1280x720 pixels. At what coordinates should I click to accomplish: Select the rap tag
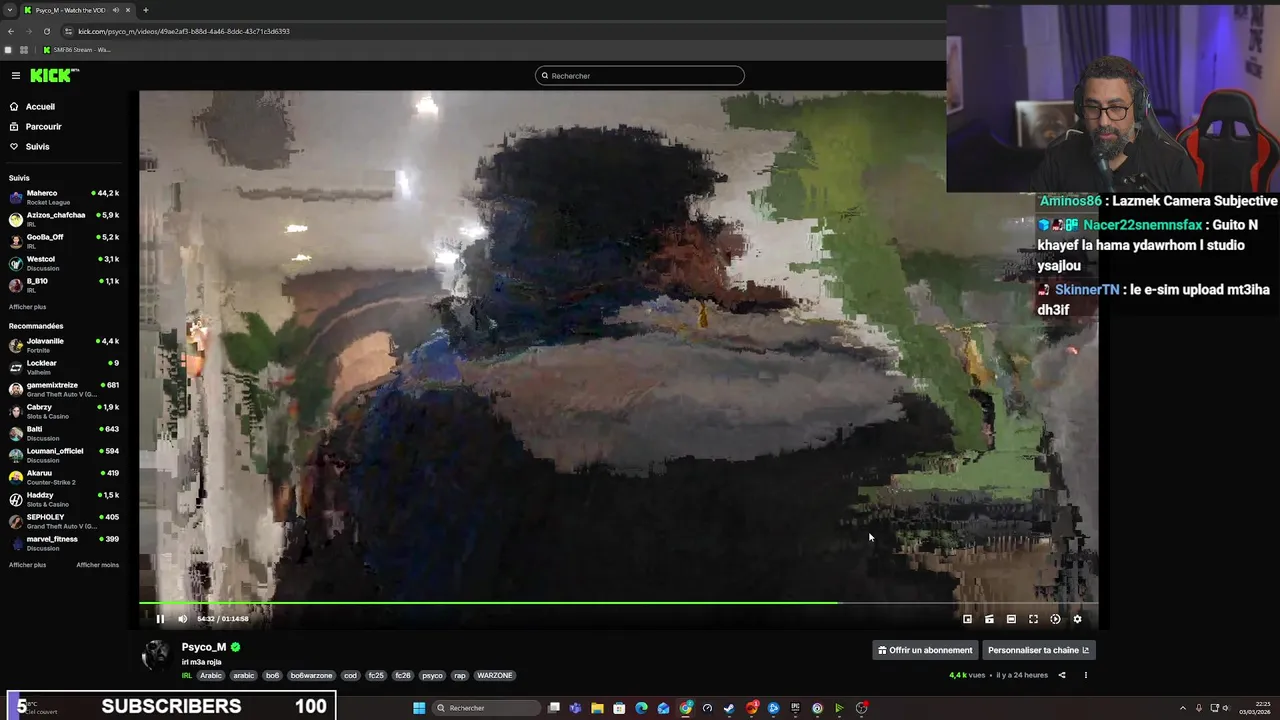tap(460, 676)
